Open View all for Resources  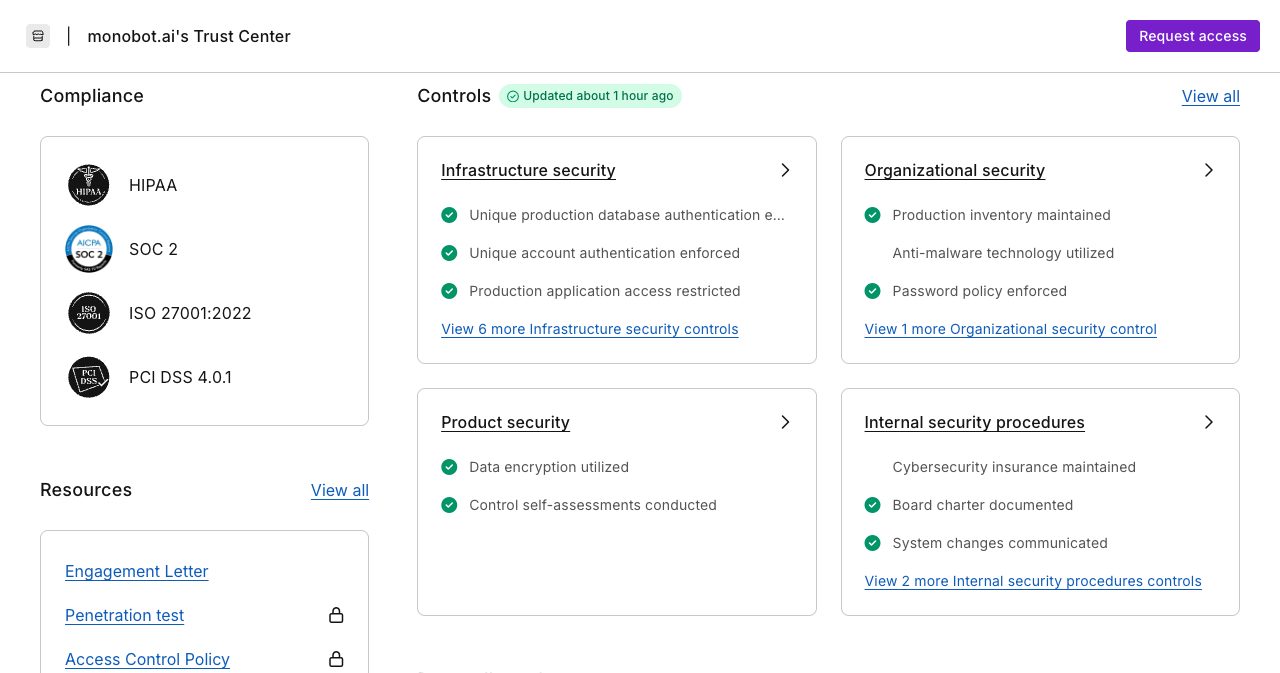[340, 490]
